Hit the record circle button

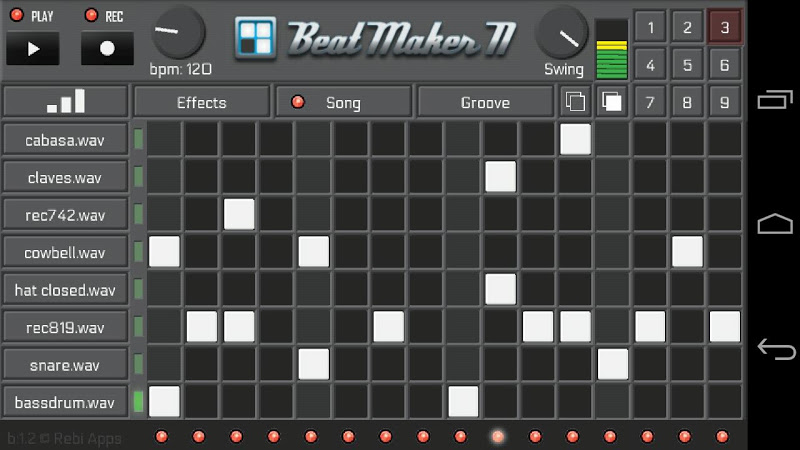pos(107,49)
